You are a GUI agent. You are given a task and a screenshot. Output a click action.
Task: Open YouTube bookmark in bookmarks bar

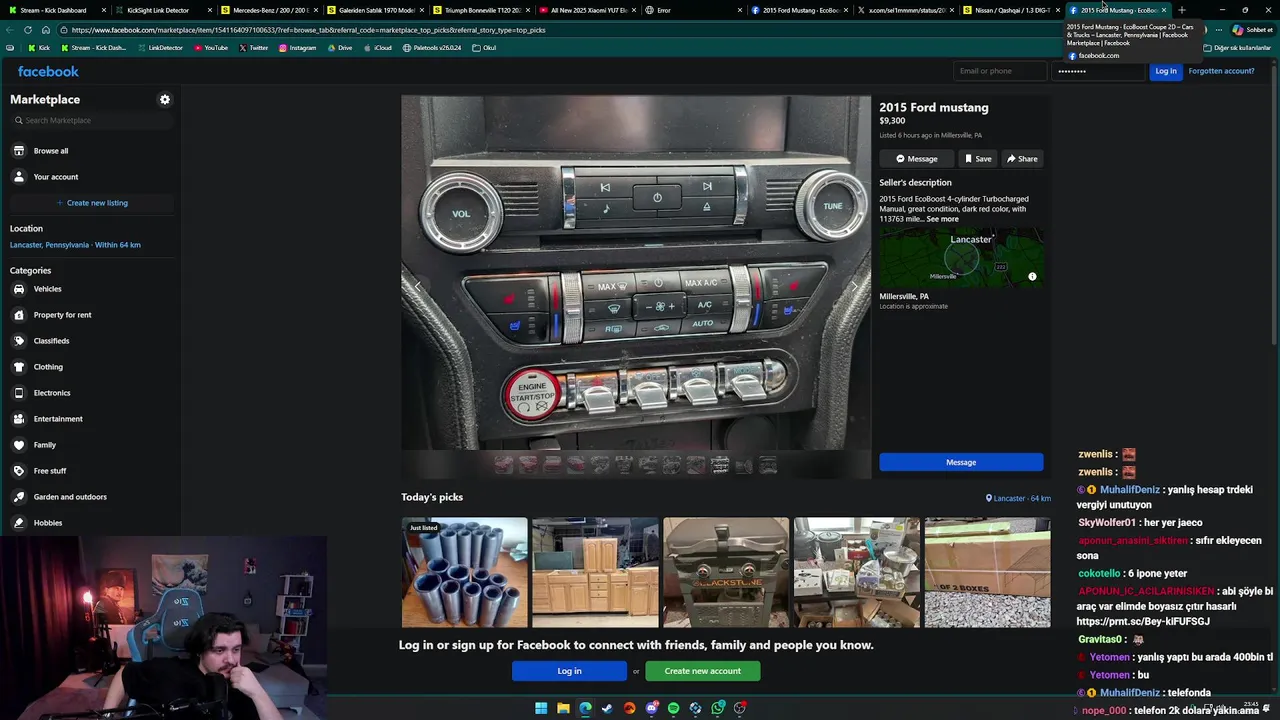[x=211, y=48]
